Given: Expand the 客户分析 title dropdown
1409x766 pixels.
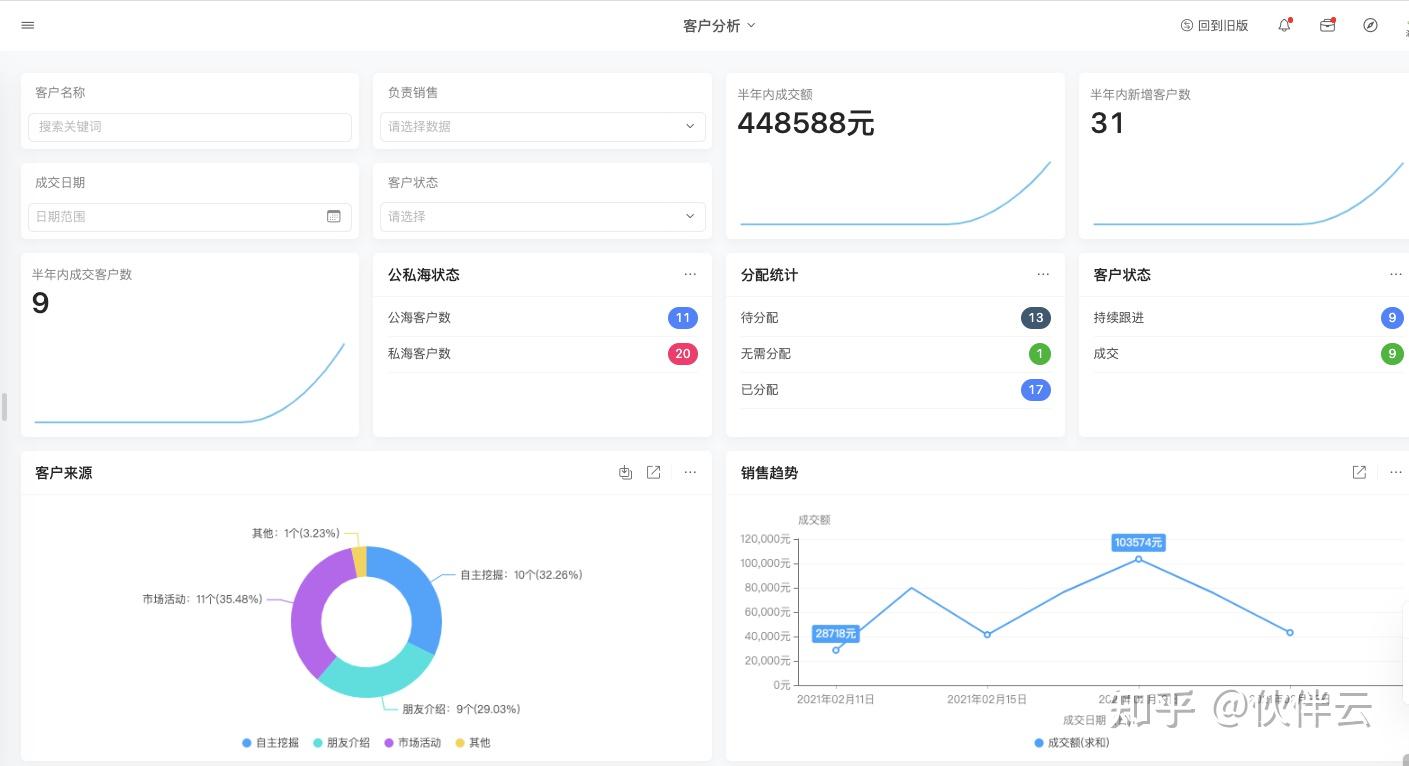Looking at the screenshot, I should pyautogui.click(x=719, y=25).
